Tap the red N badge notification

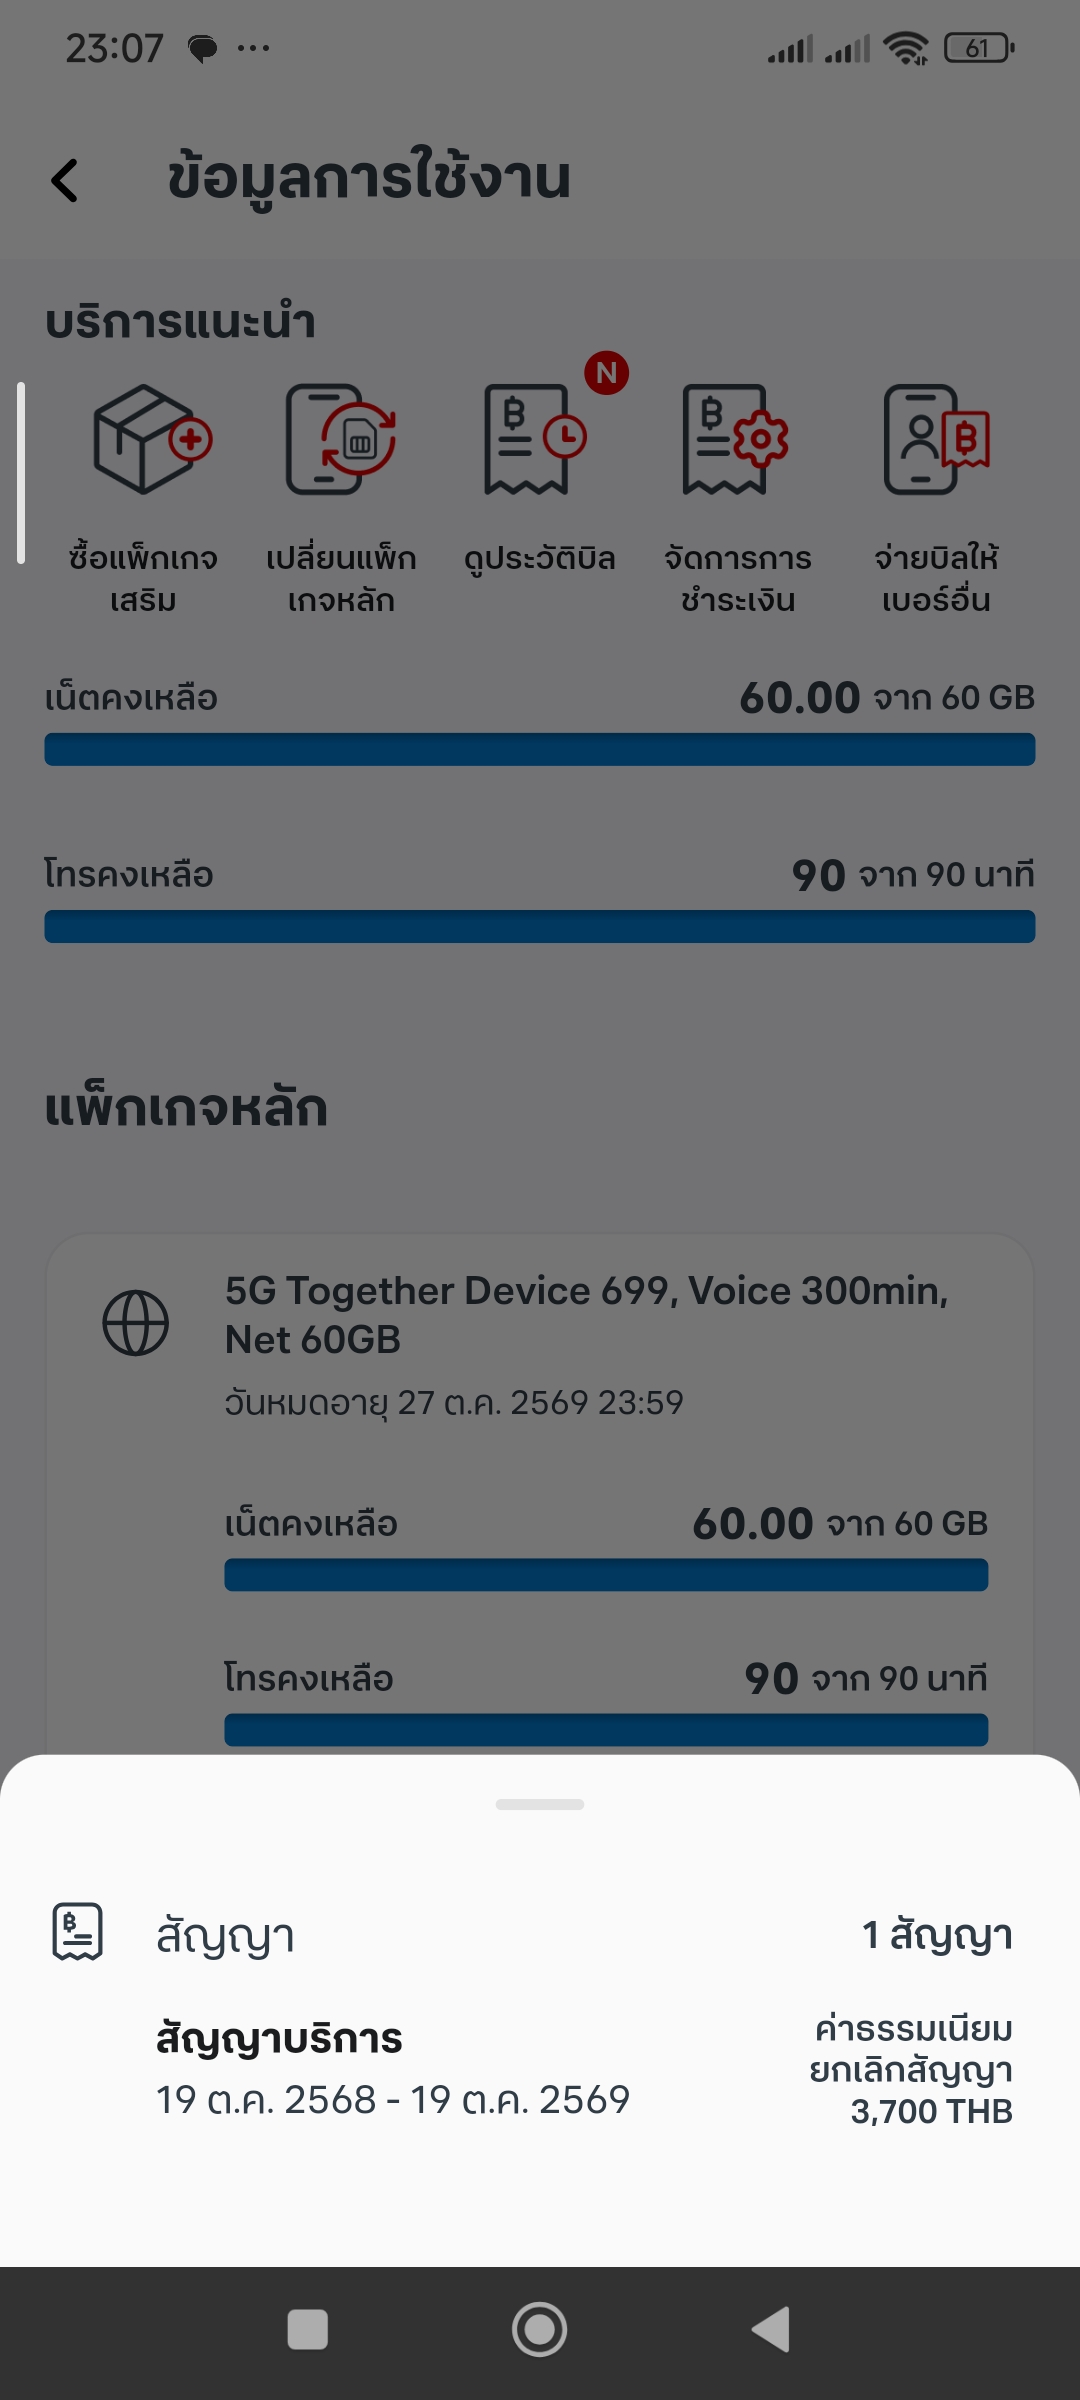point(607,373)
